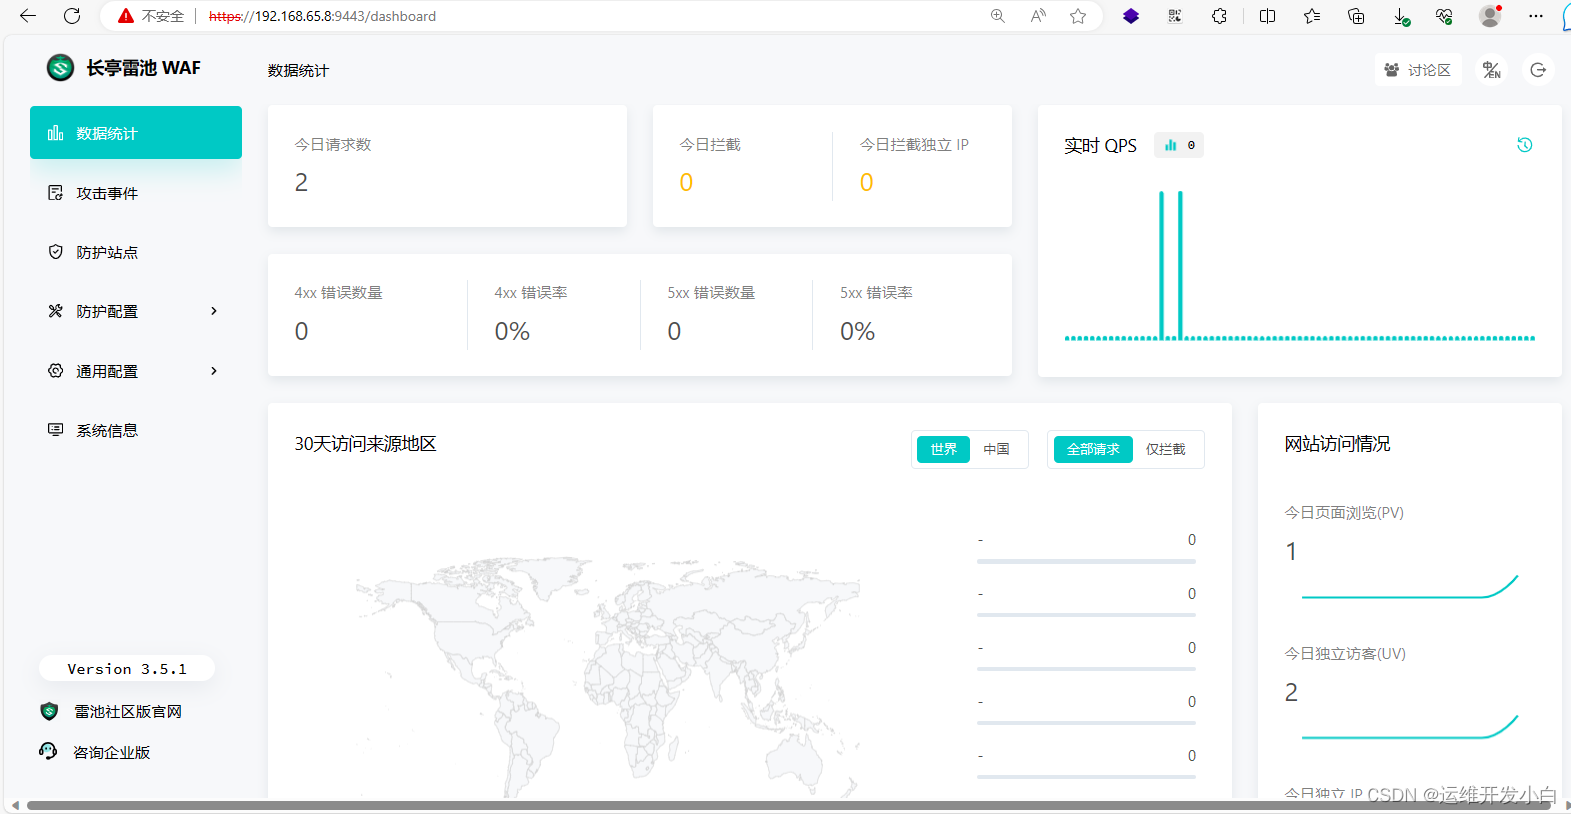This screenshot has width=1571, height=814.
Task: Click the 今日请求数 value 2
Action: pos(301,182)
